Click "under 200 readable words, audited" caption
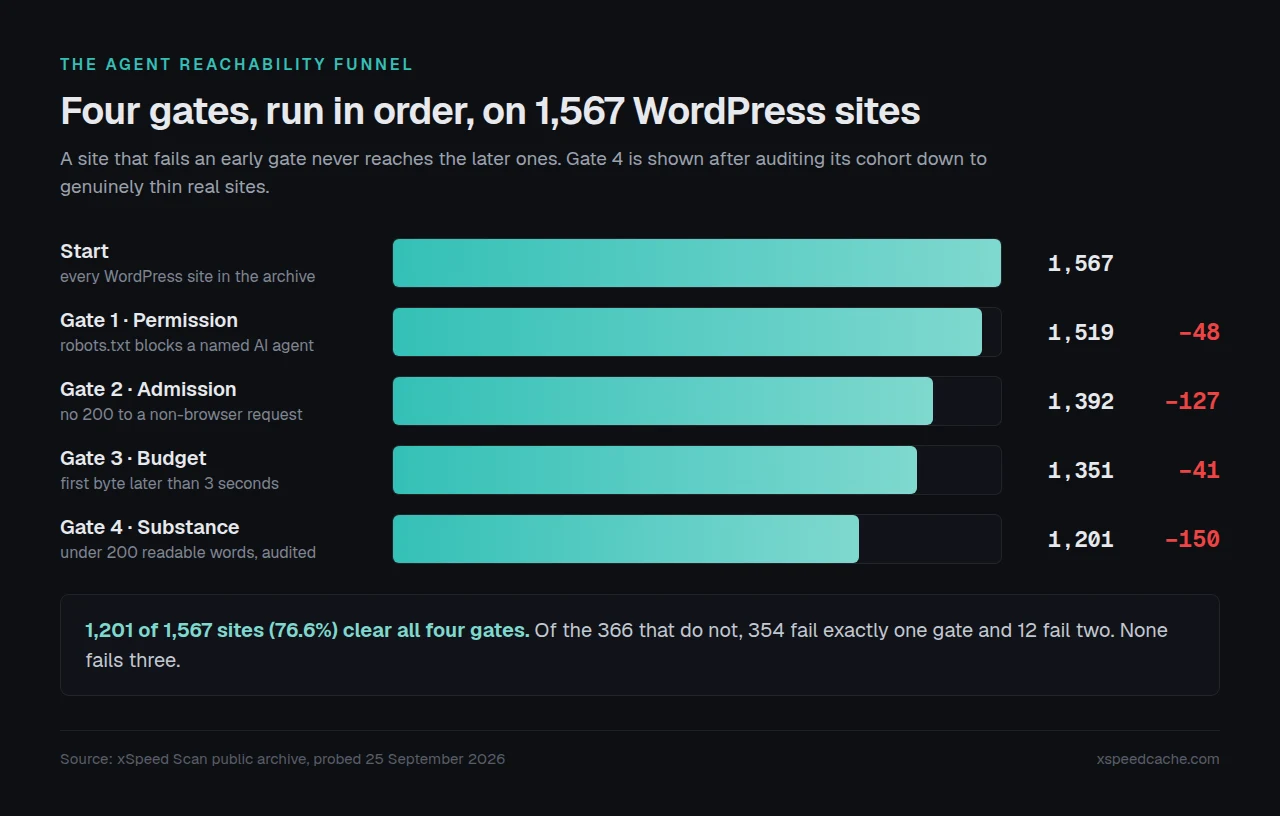Viewport: 1280px width, 816px height. point(188,553)
